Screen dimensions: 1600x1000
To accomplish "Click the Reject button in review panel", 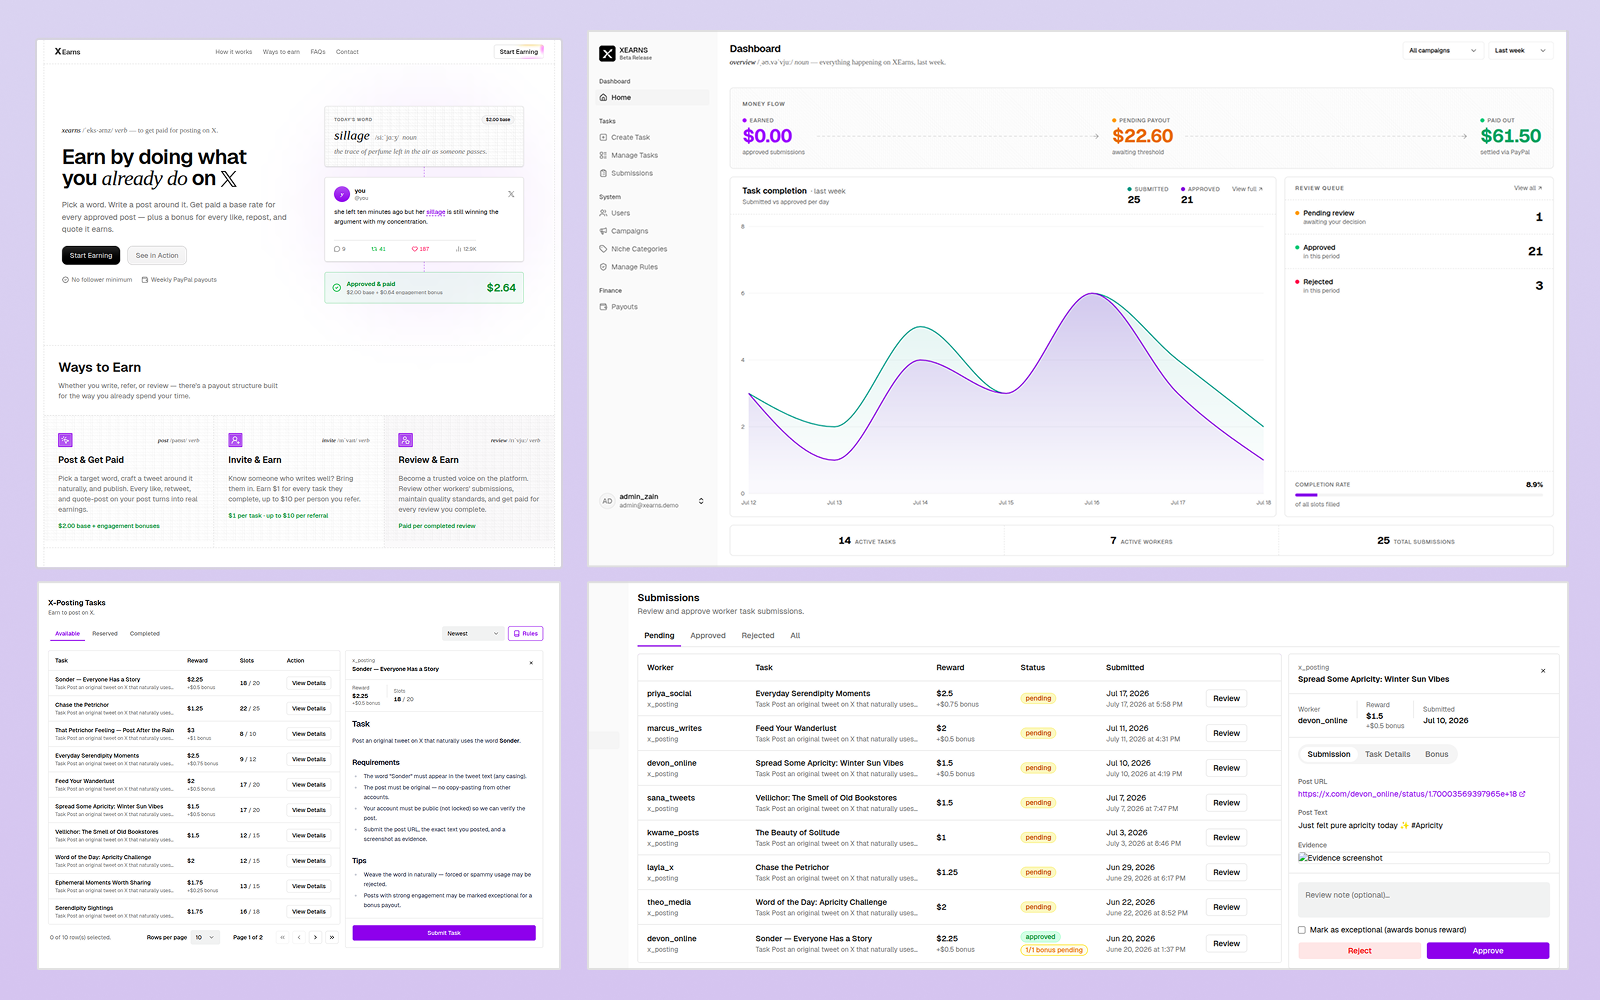I will 1360,951.
